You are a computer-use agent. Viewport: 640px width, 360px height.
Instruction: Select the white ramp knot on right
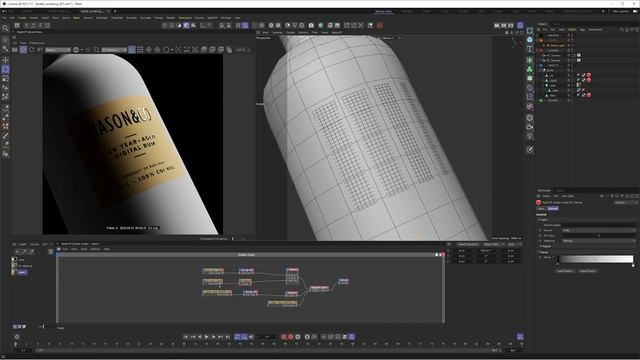[633, 265]
